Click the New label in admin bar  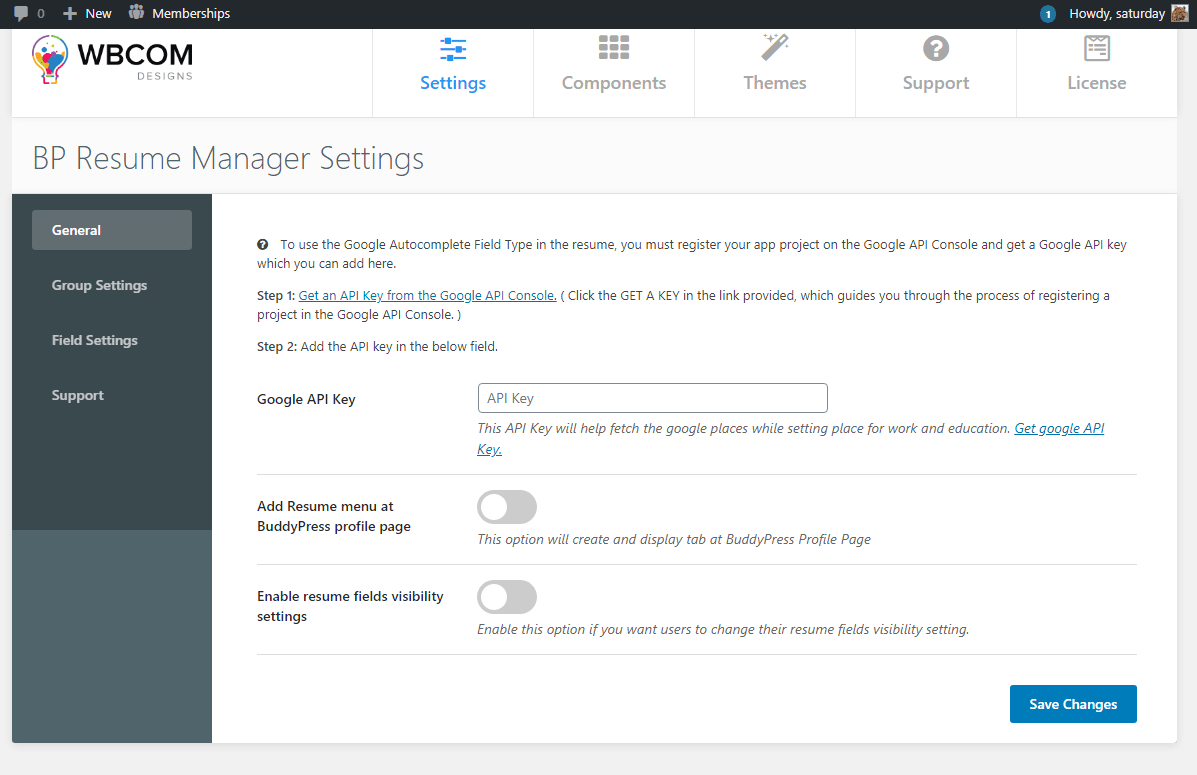[x=98, y=13]
